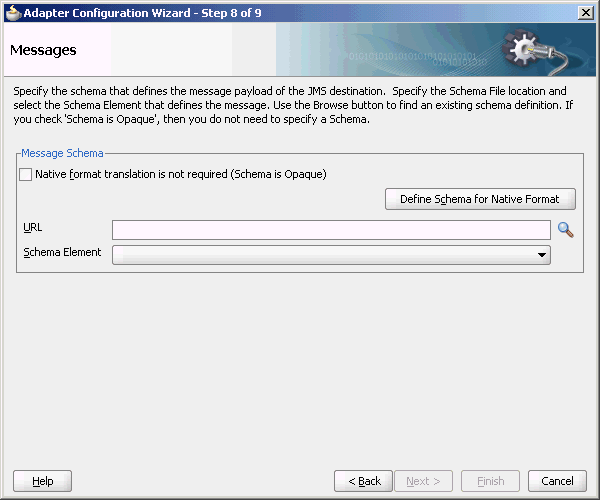Click the wizard icon in the title bar

(x=13, y=13)
